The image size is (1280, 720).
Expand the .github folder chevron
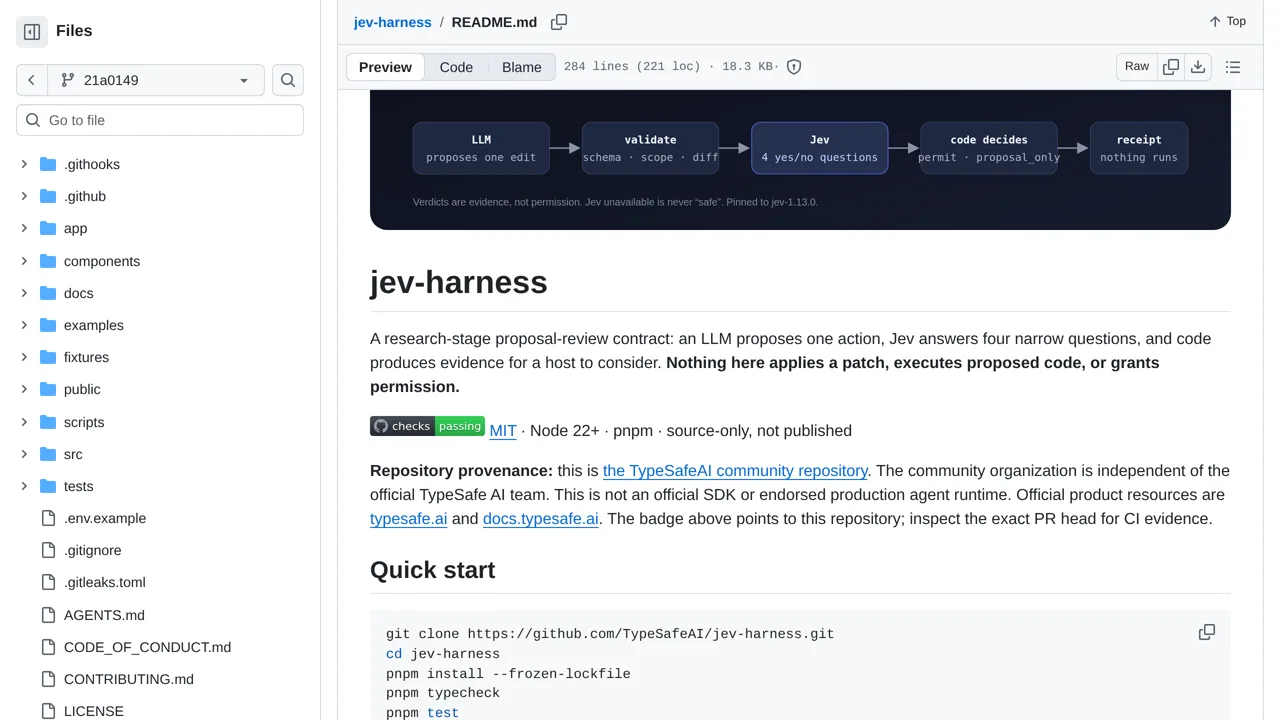coord(24,196)
